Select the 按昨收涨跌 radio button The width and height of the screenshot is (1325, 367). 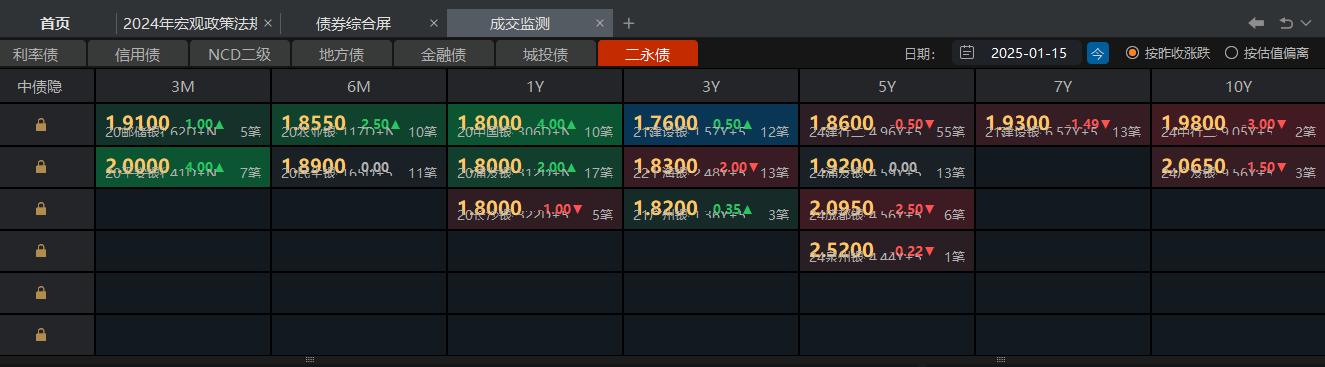(1132, 53)
